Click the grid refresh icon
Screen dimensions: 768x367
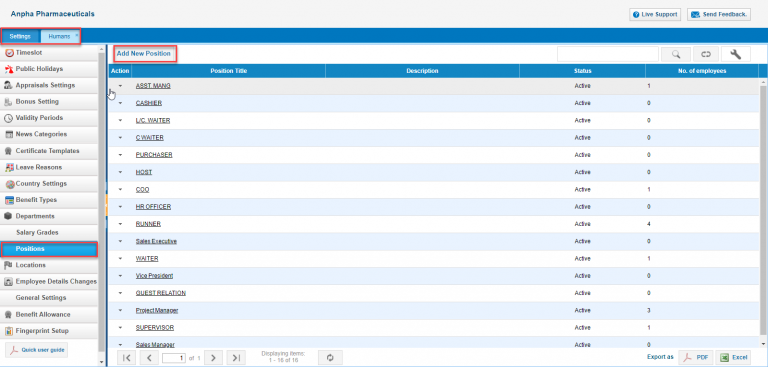pyautogui.click(x=330, y=358)
